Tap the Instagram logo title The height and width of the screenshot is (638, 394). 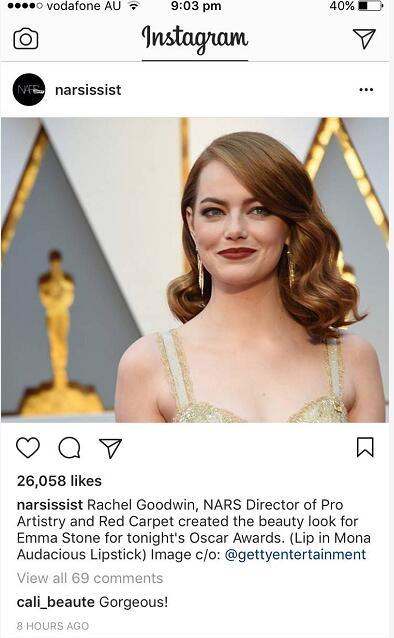pyautogui.click(x=195, y=39)
